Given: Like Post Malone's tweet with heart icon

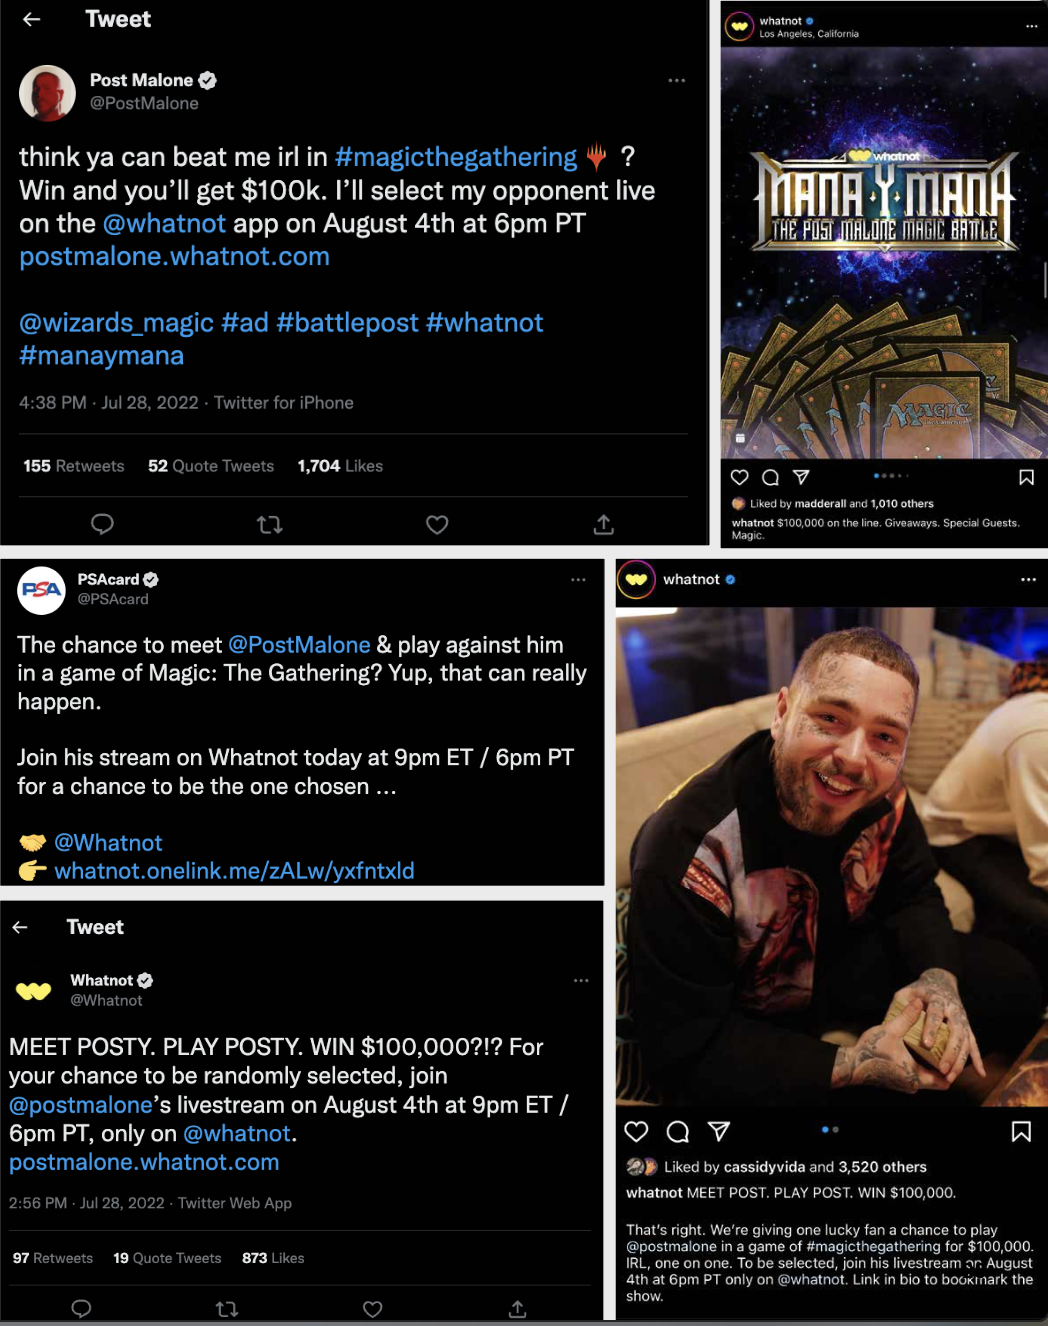Looking at the screenshot, I should coord(437,524).
